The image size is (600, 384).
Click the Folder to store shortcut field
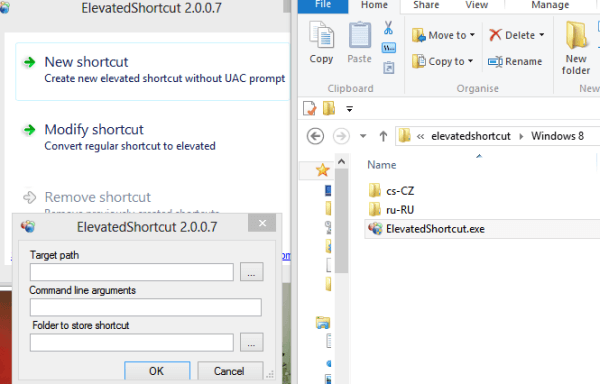tap(132, 342)
